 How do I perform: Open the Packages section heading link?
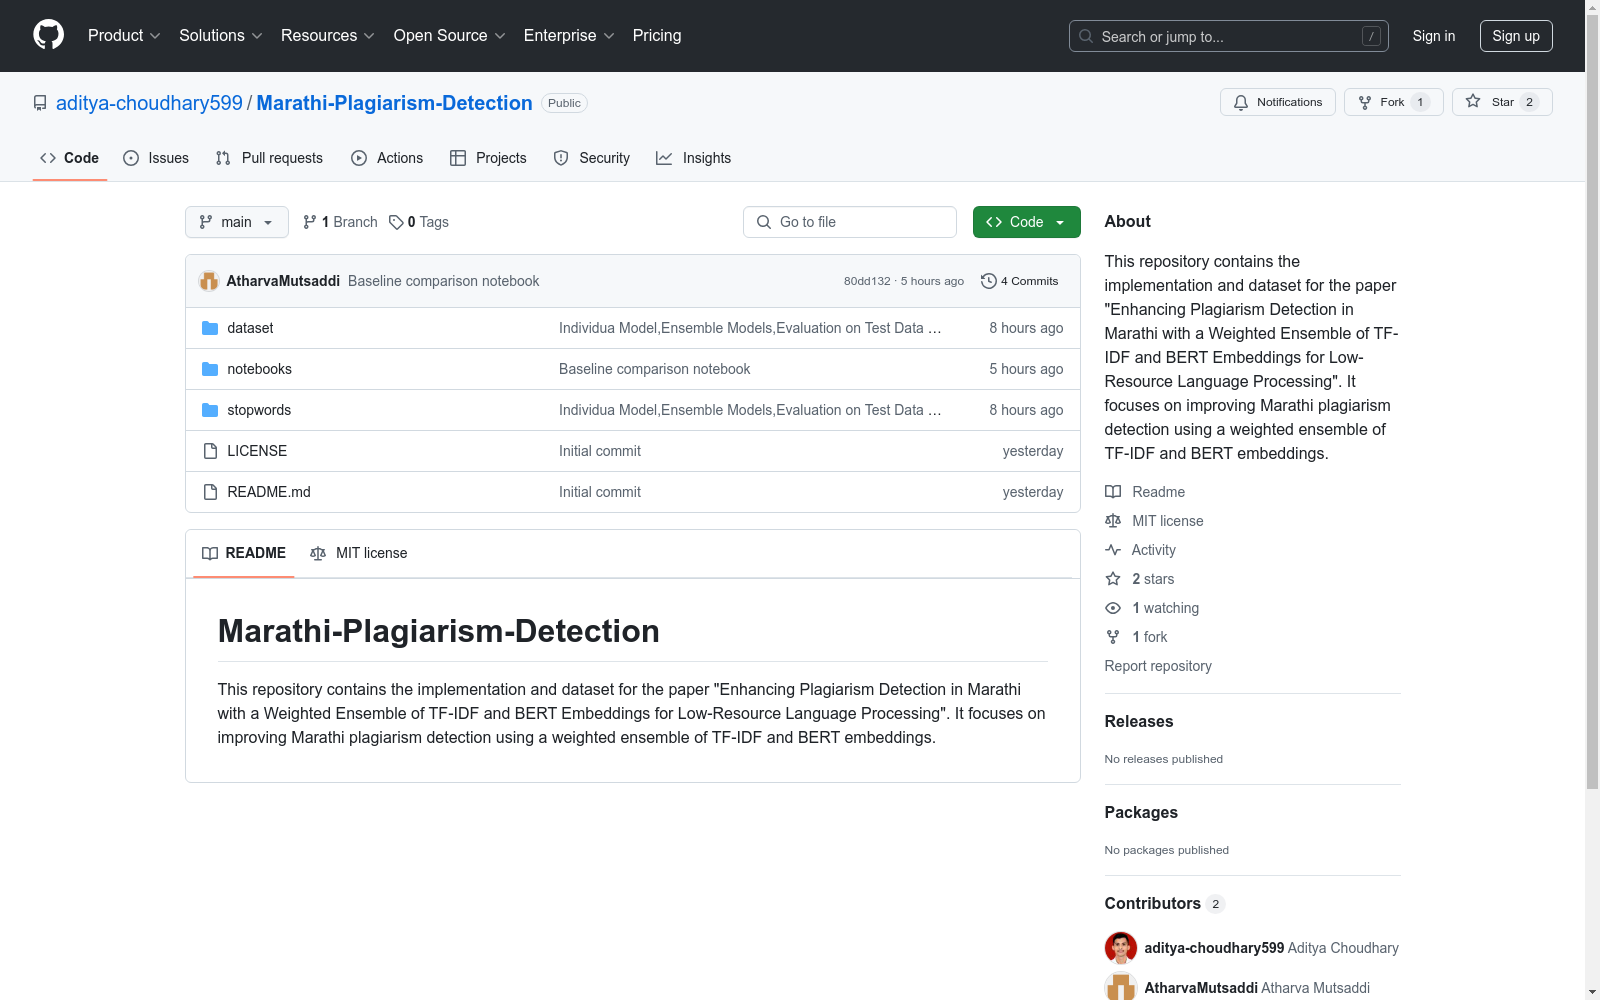click(1141, 812)
